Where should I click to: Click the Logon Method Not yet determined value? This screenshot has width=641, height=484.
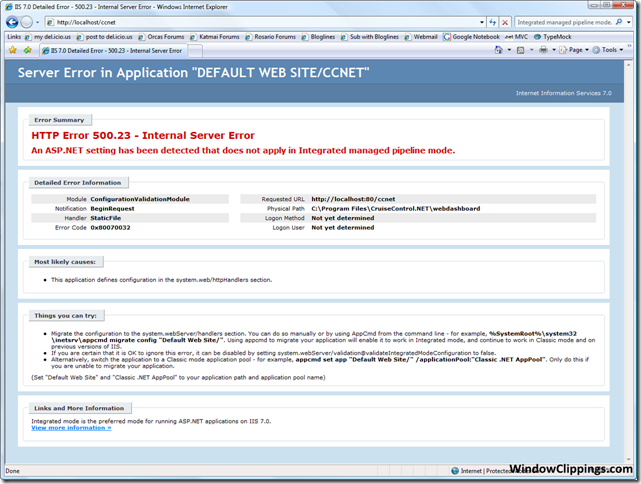tap(343, 218)
